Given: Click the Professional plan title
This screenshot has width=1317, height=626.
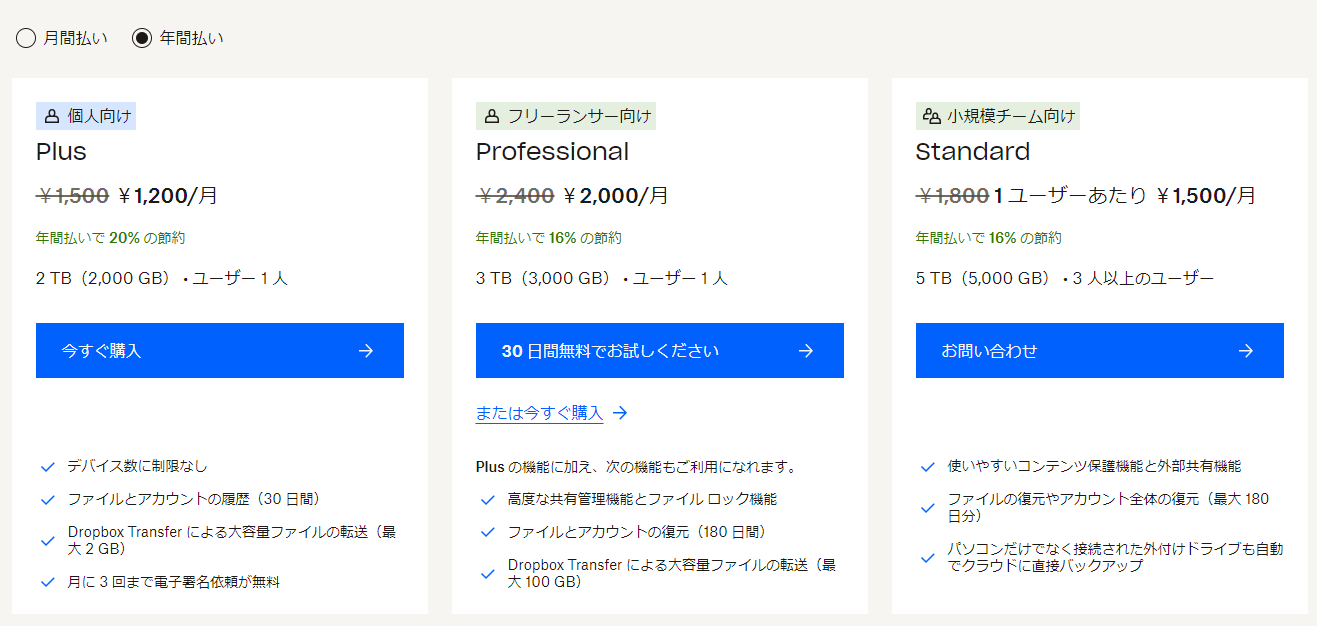Looking at the screenshot, I should 553,152.
